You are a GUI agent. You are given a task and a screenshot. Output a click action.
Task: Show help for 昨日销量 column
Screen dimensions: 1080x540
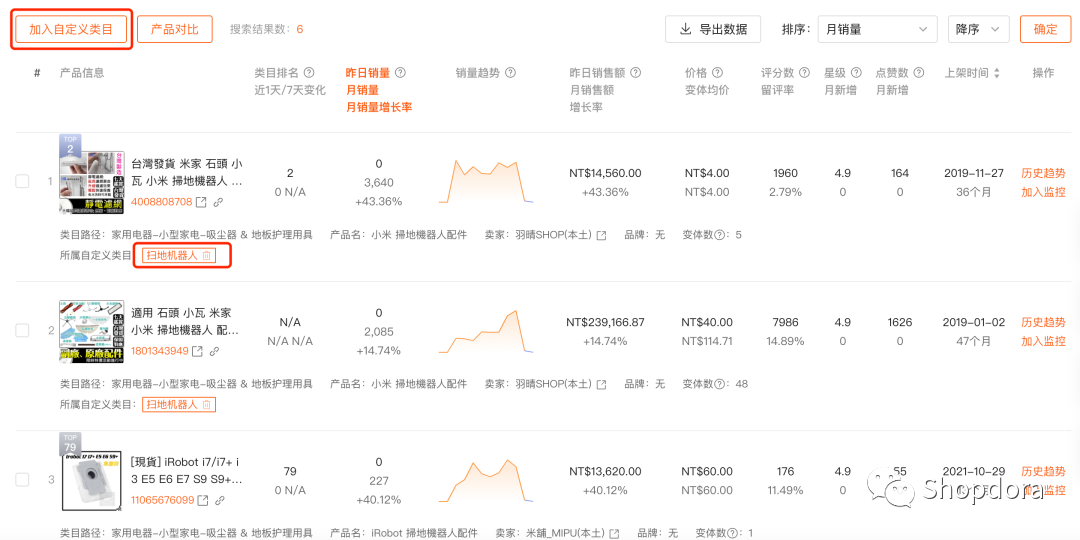pos(399,72)
